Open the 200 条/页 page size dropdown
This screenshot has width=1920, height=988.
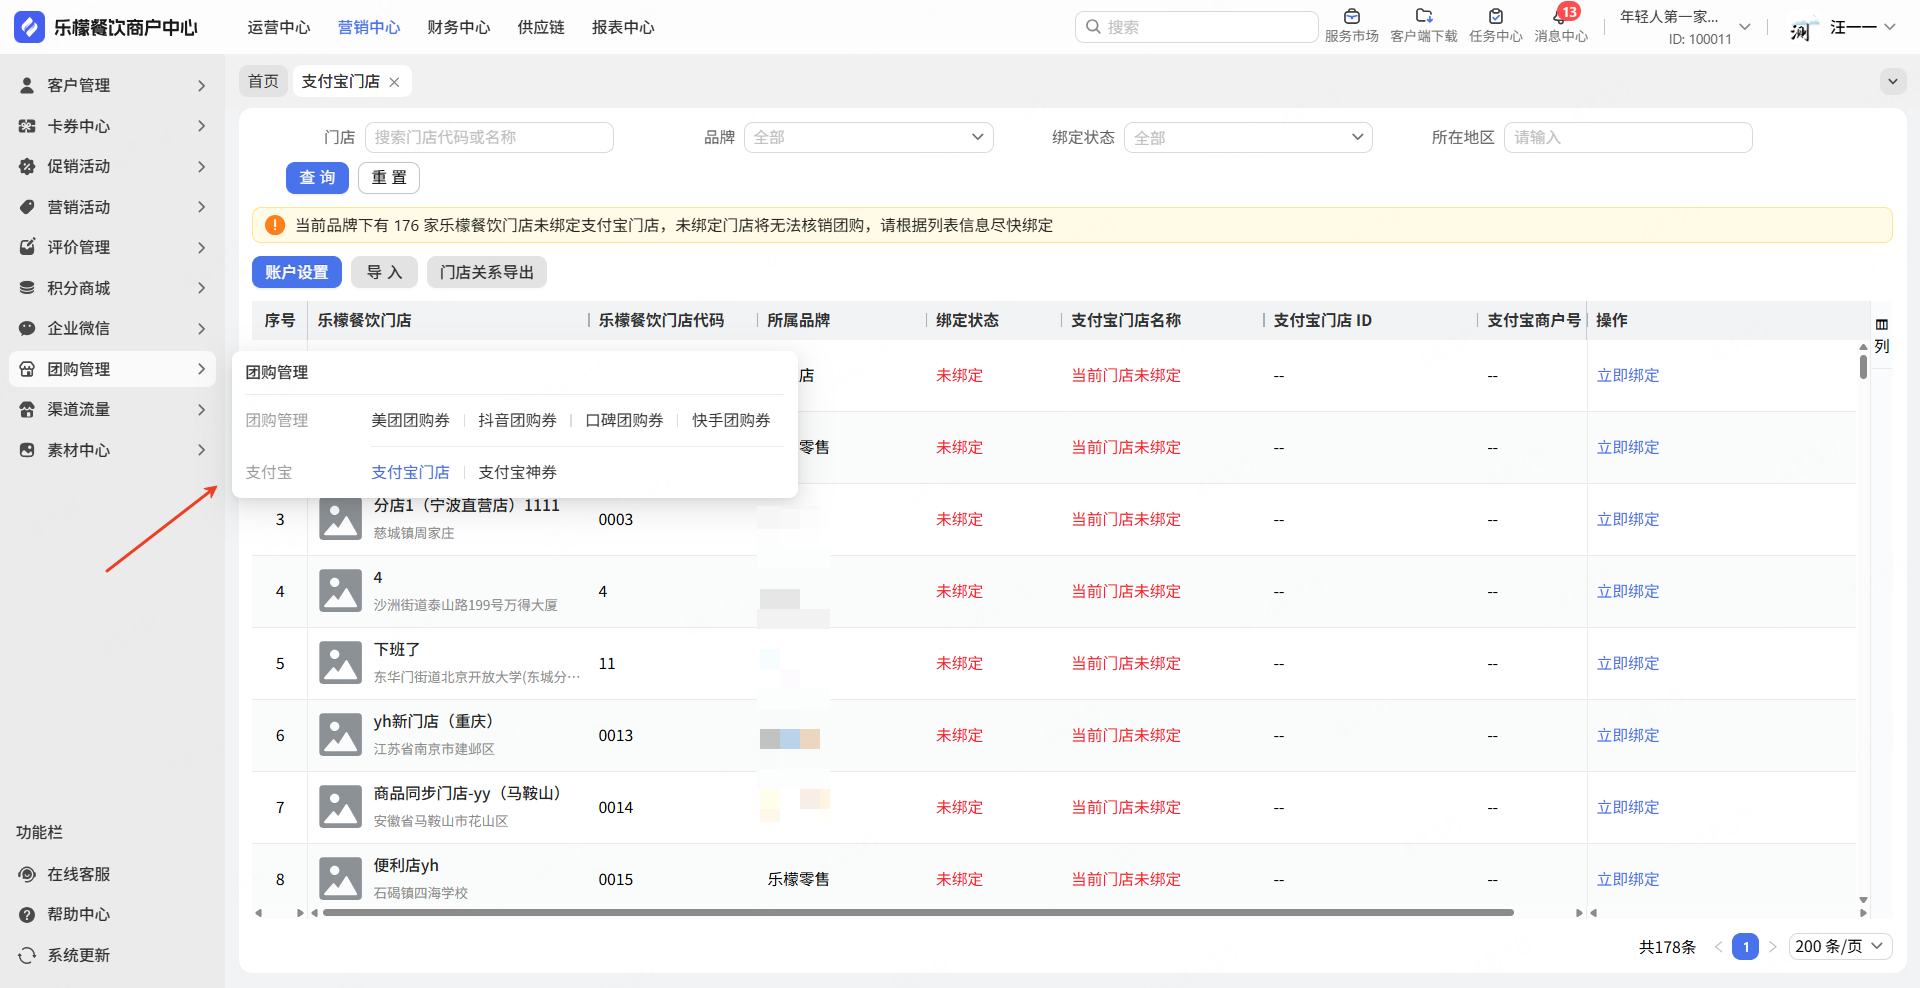[x=1839, y=947]
